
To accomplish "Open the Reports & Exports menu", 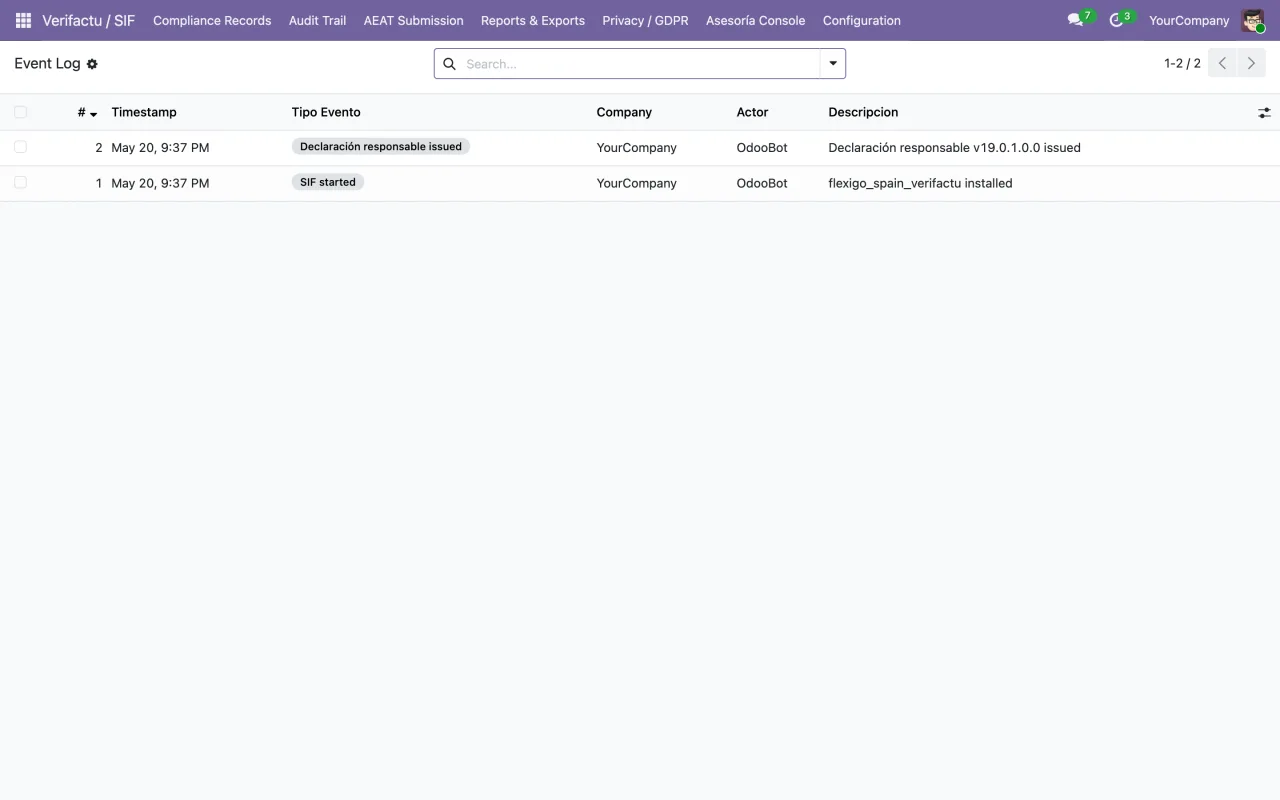I will point(533,20).
